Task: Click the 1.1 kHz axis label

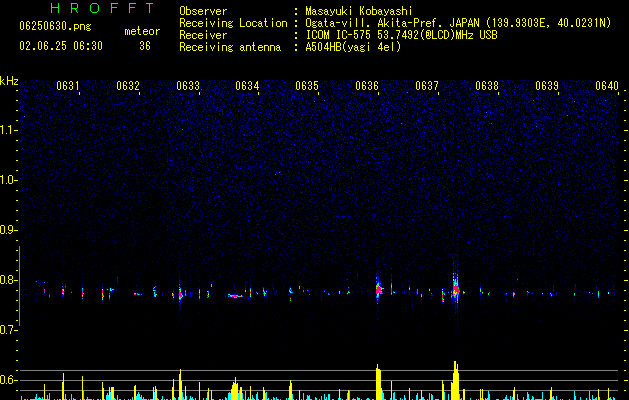Action: pyautogui.click(x=9, y=130)
